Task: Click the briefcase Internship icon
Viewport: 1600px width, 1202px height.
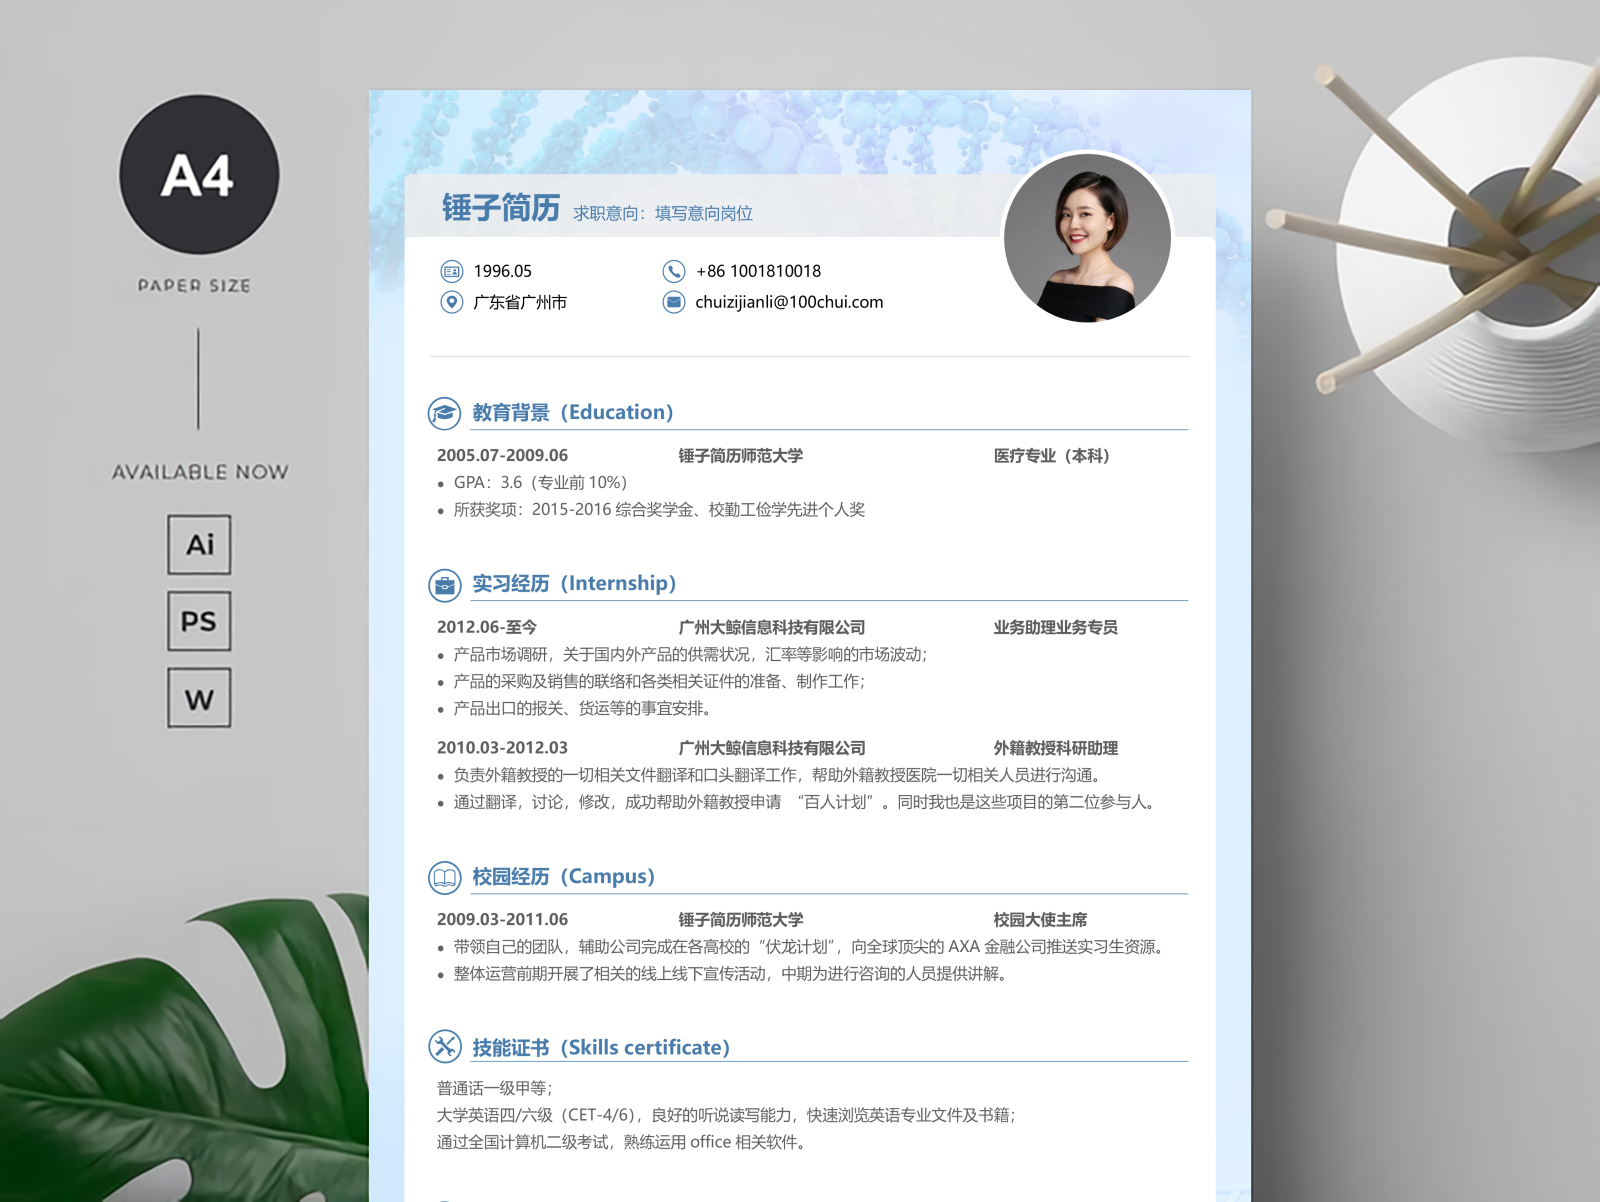Action: tap(445, 585)
